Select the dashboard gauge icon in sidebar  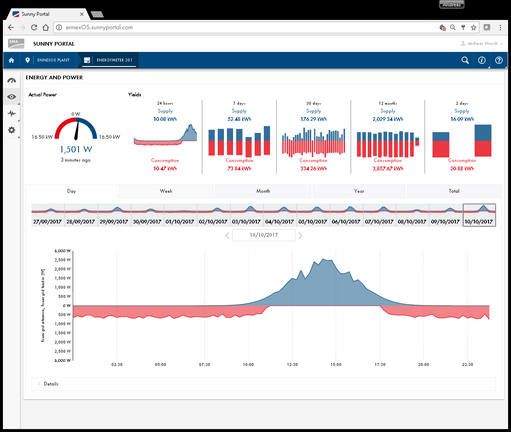(x=12, y=80)
